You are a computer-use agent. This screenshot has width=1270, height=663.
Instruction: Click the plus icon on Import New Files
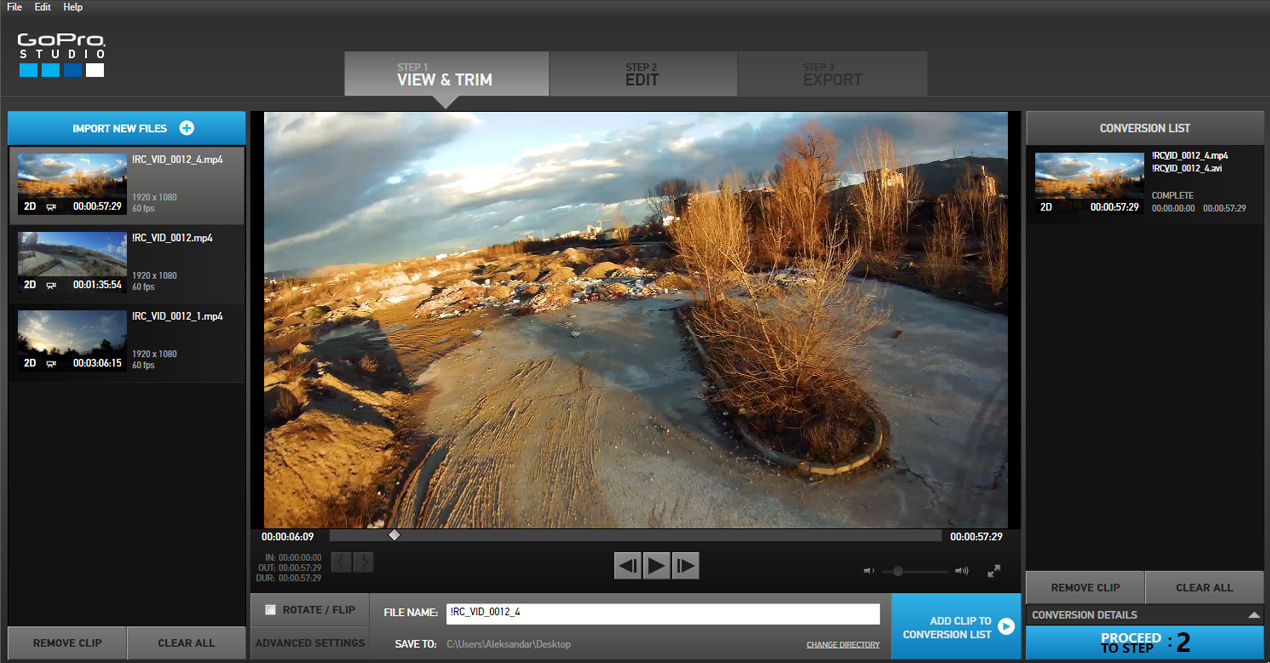(x=187, y=128)
